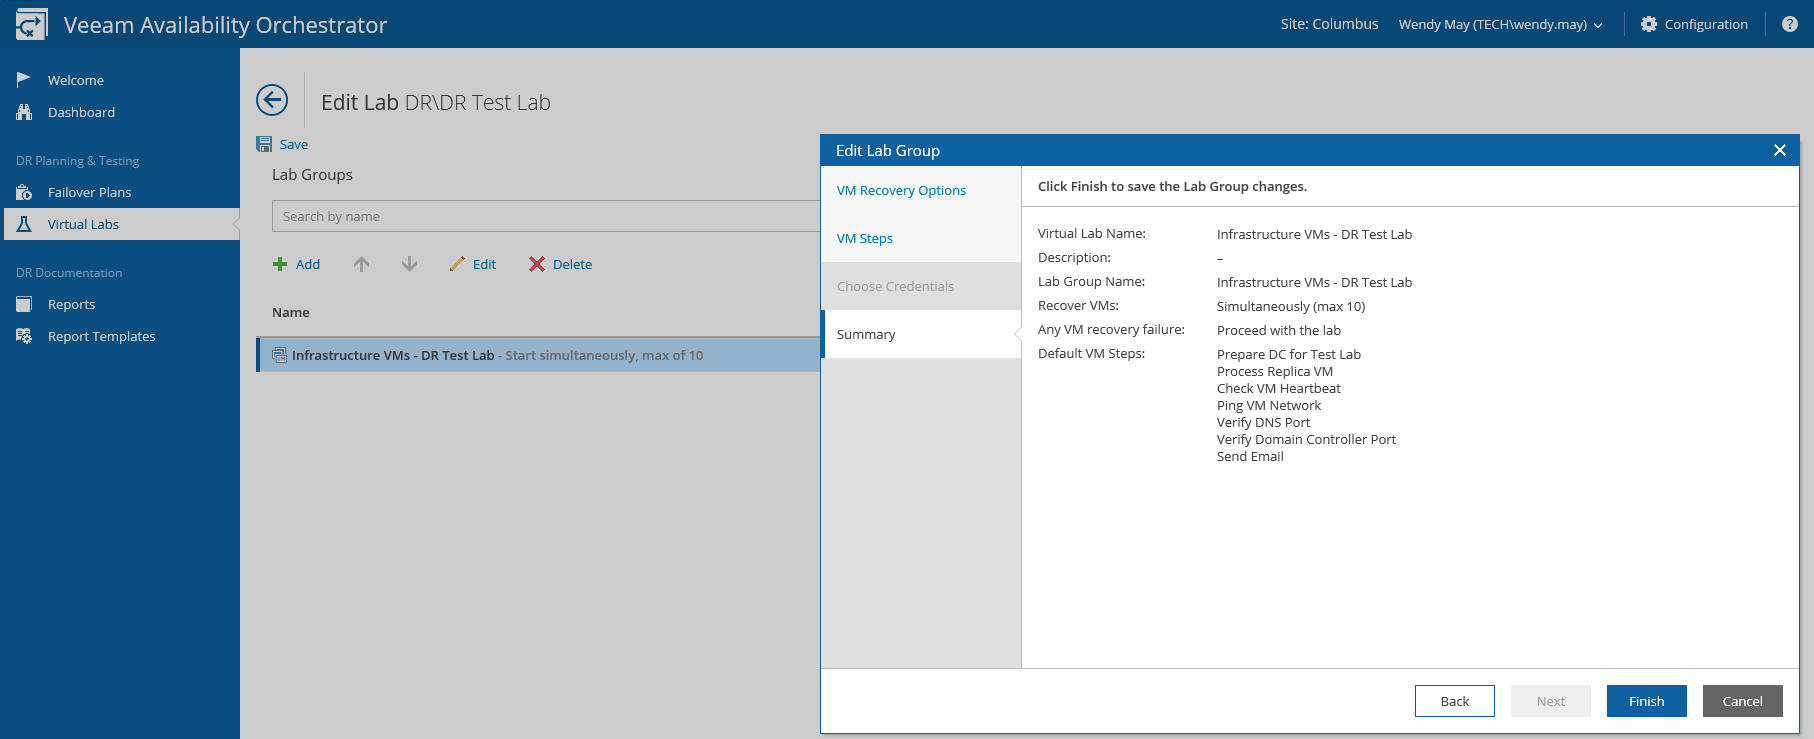Screen dimensions: 1814x739
Task: Click the Lab Groups heading
Action: click(312, 174)
